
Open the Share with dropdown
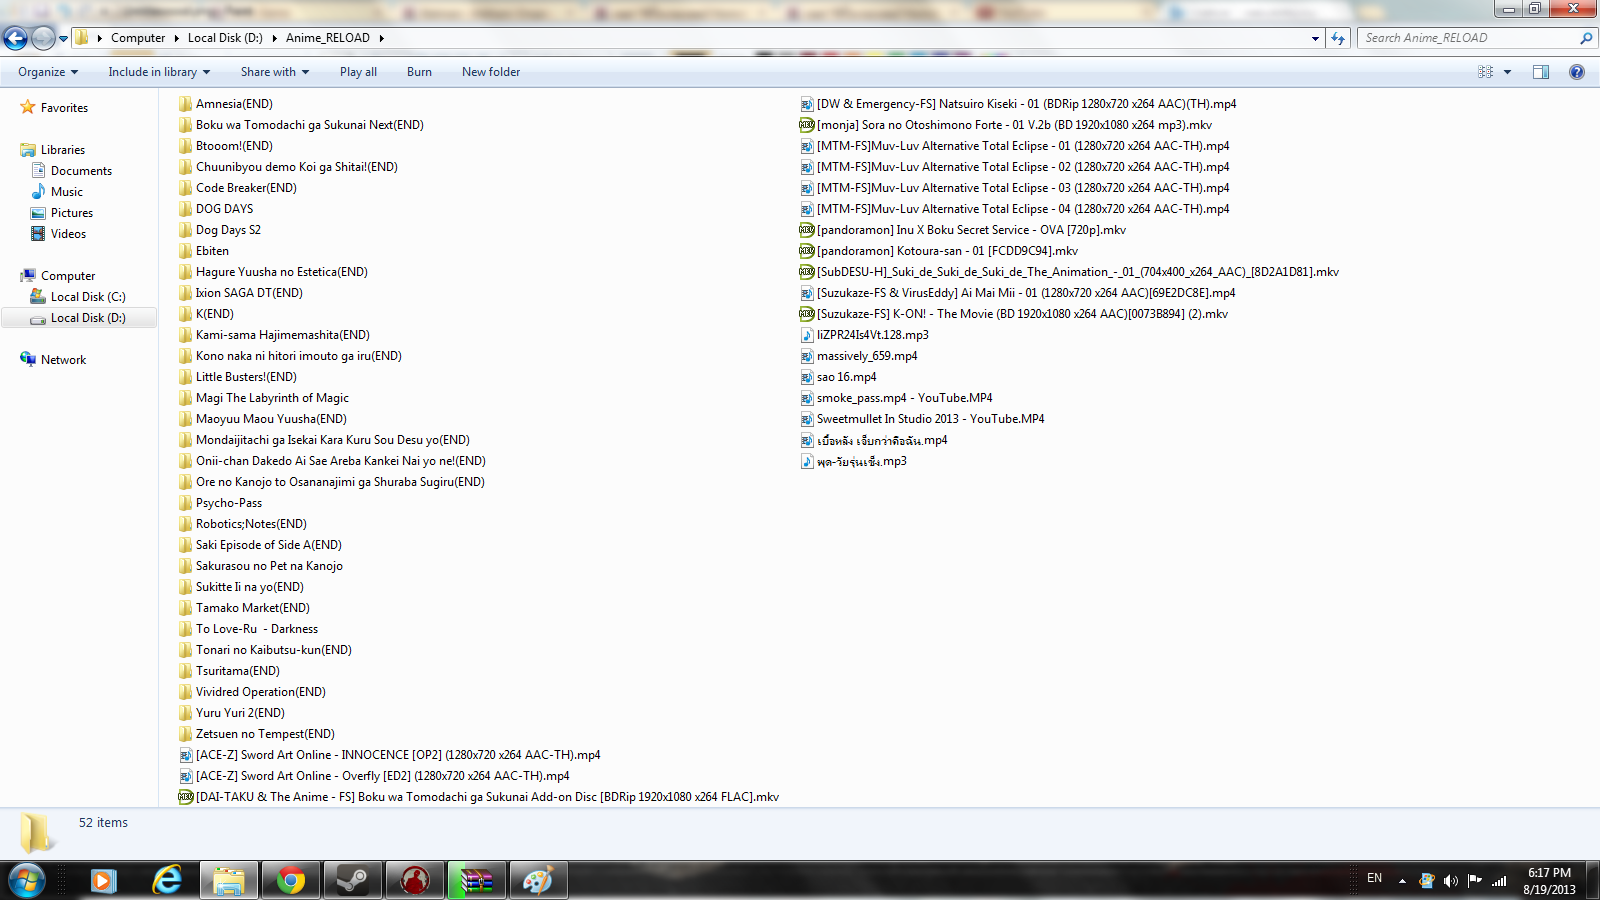(275, 72)
